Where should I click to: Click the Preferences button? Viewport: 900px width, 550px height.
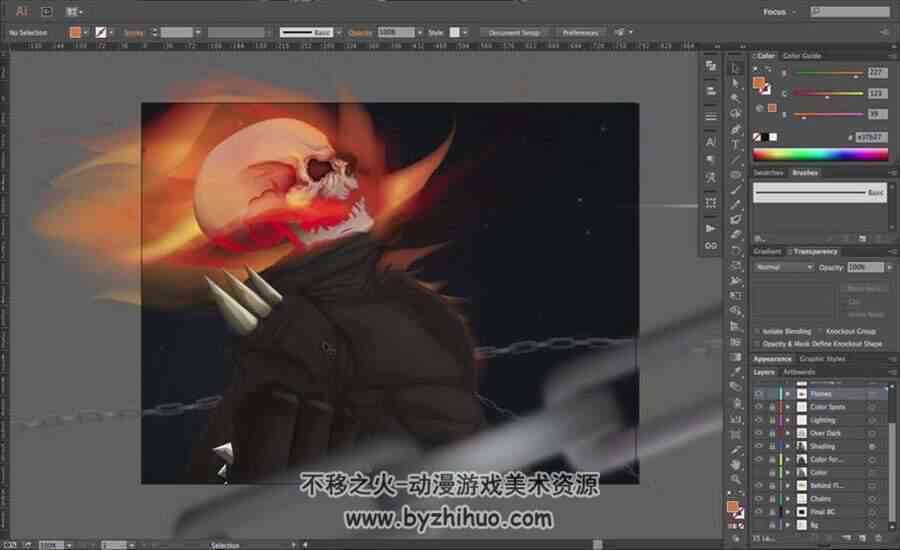pos(580,33)
